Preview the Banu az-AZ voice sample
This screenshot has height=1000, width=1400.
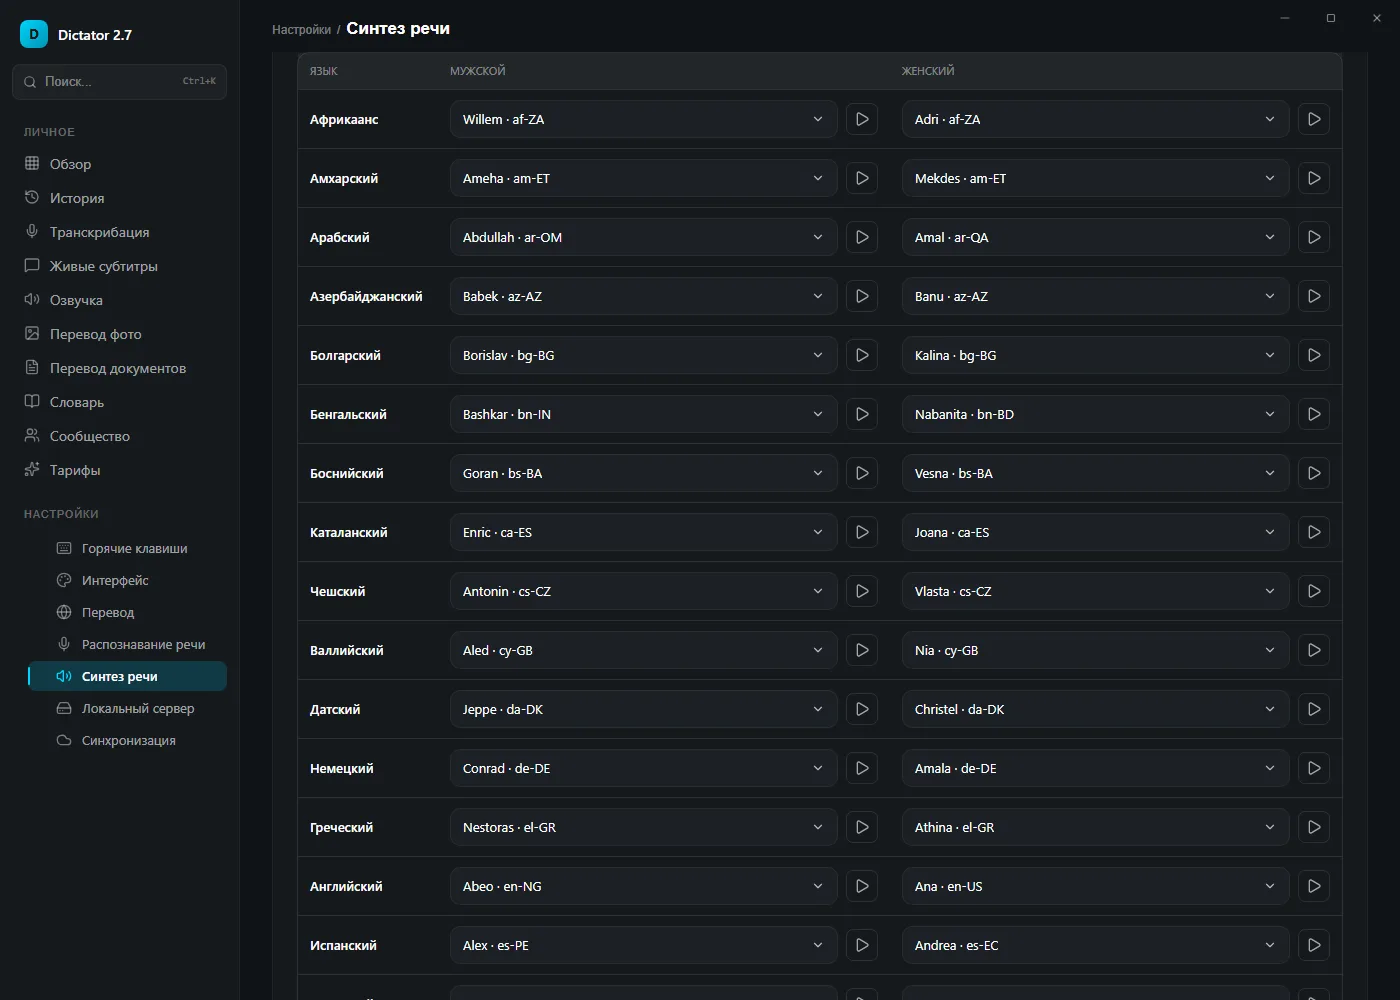1314,296
